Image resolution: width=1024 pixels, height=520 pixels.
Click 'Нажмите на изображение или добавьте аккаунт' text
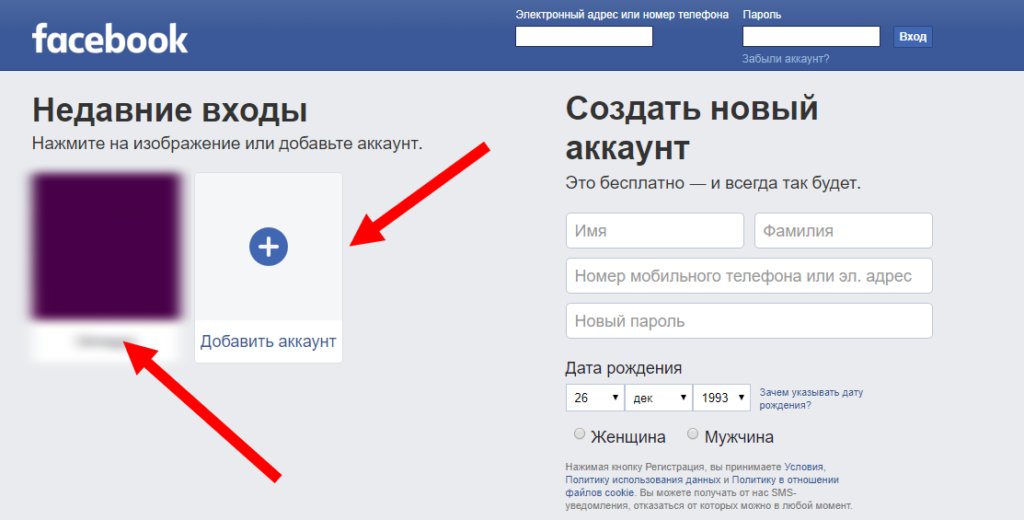(227, 144)
